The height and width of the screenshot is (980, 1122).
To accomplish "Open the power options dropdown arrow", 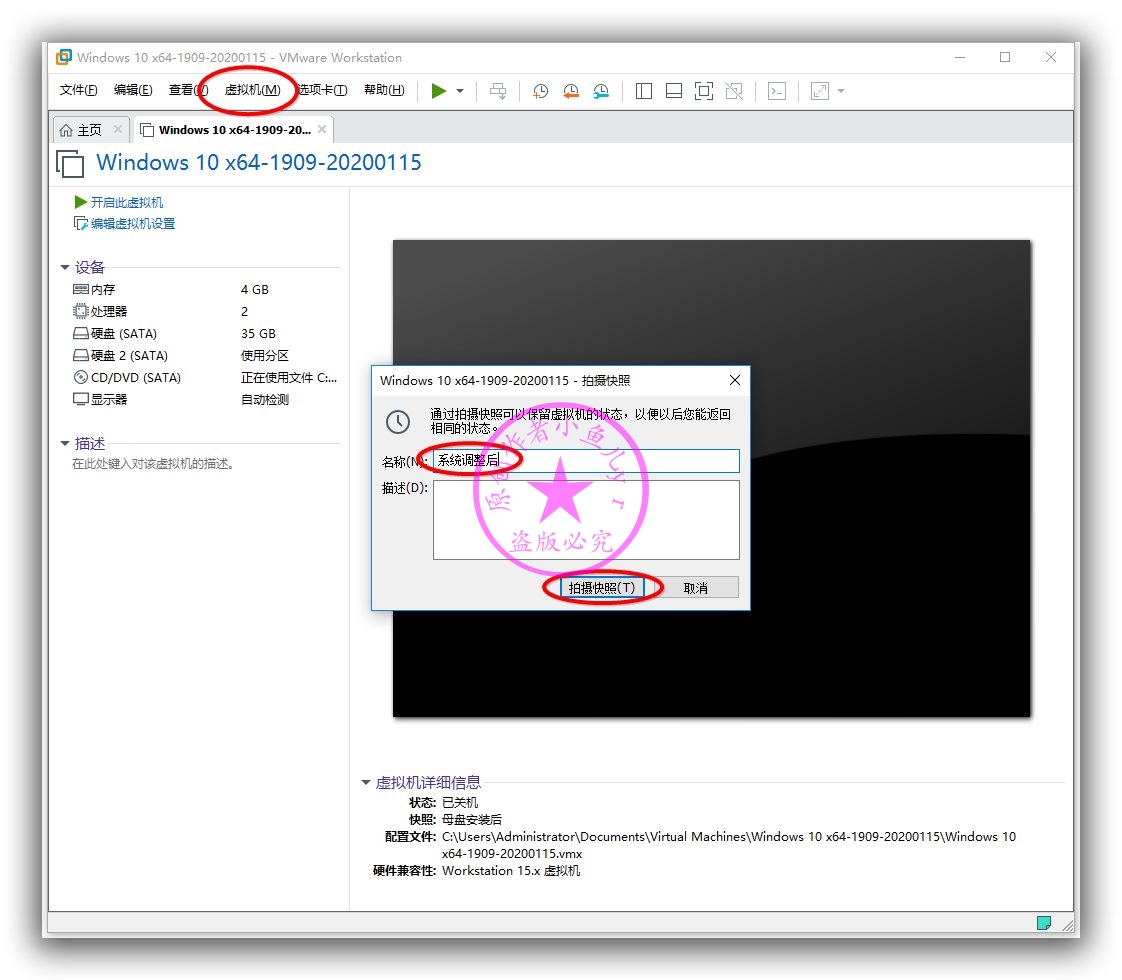I will tap(460, 91).
